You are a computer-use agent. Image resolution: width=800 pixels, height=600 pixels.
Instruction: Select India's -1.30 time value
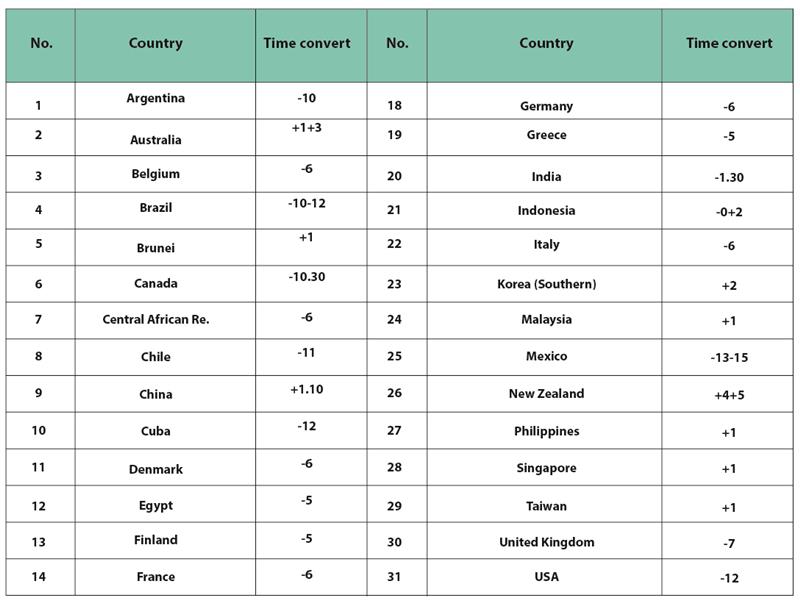pyautogui.click(x=729, y=178)
